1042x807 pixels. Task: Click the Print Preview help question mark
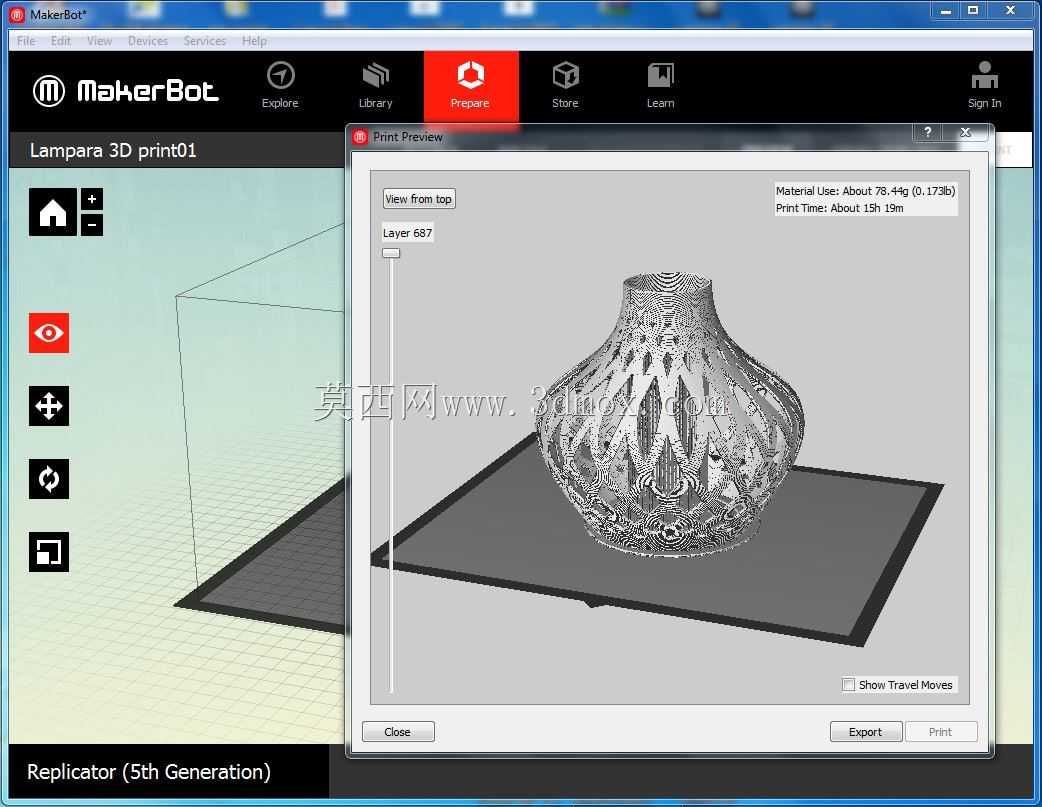(928, 132)
